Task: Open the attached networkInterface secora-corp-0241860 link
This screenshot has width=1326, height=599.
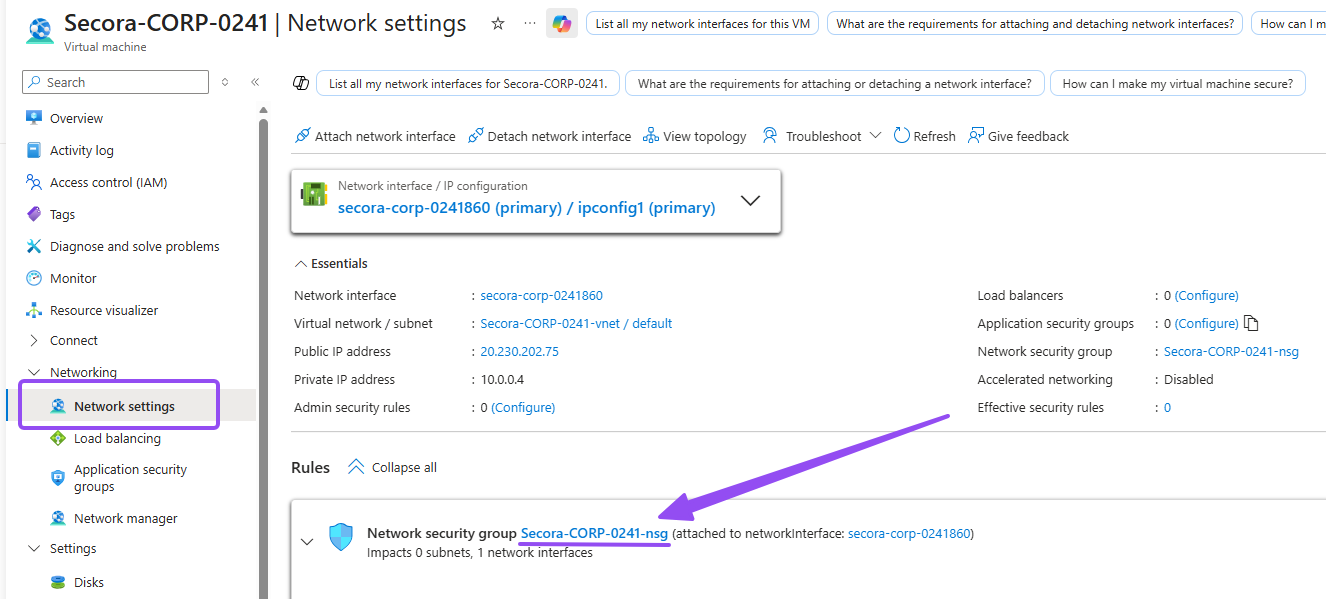Action: [x=909, y=533]
